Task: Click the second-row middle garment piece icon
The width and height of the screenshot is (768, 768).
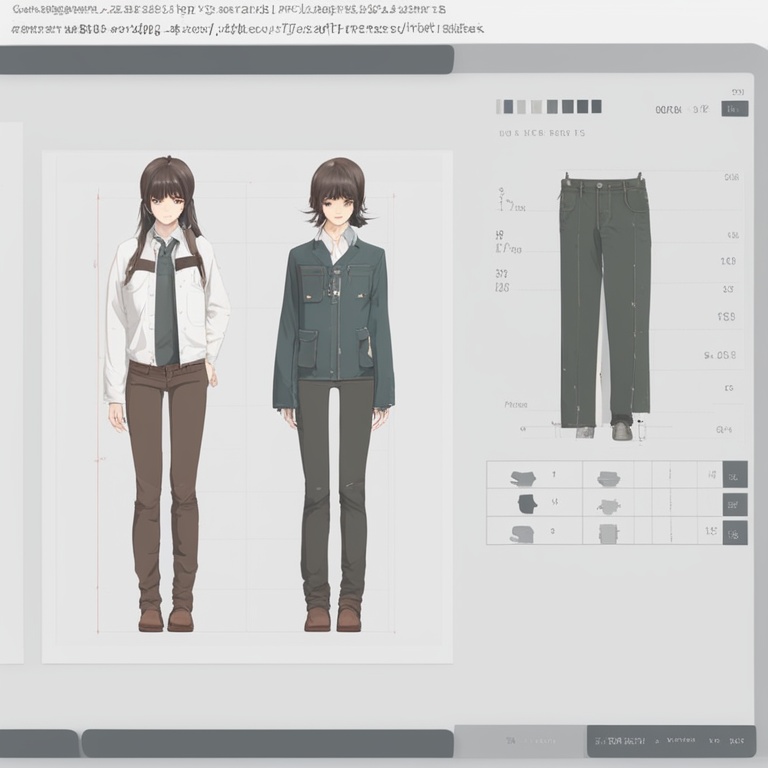Action: click(609, 504)
